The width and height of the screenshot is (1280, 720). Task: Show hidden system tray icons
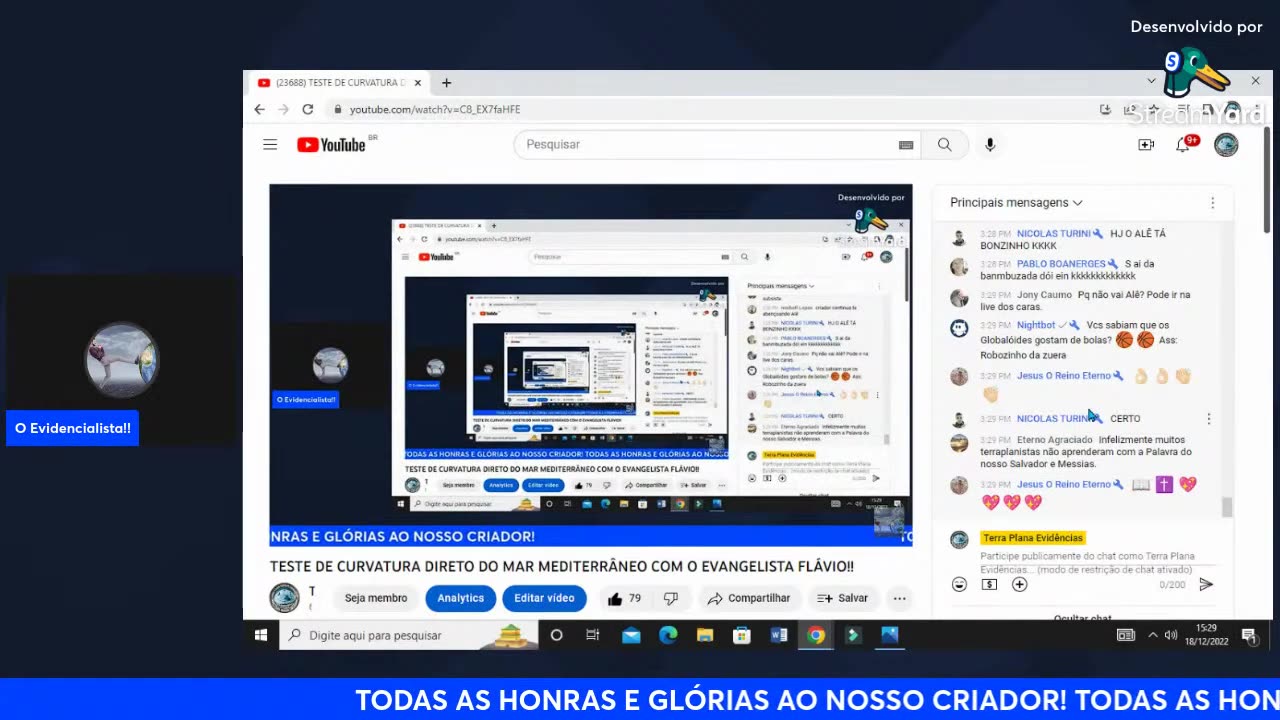tap(1153, 635)
